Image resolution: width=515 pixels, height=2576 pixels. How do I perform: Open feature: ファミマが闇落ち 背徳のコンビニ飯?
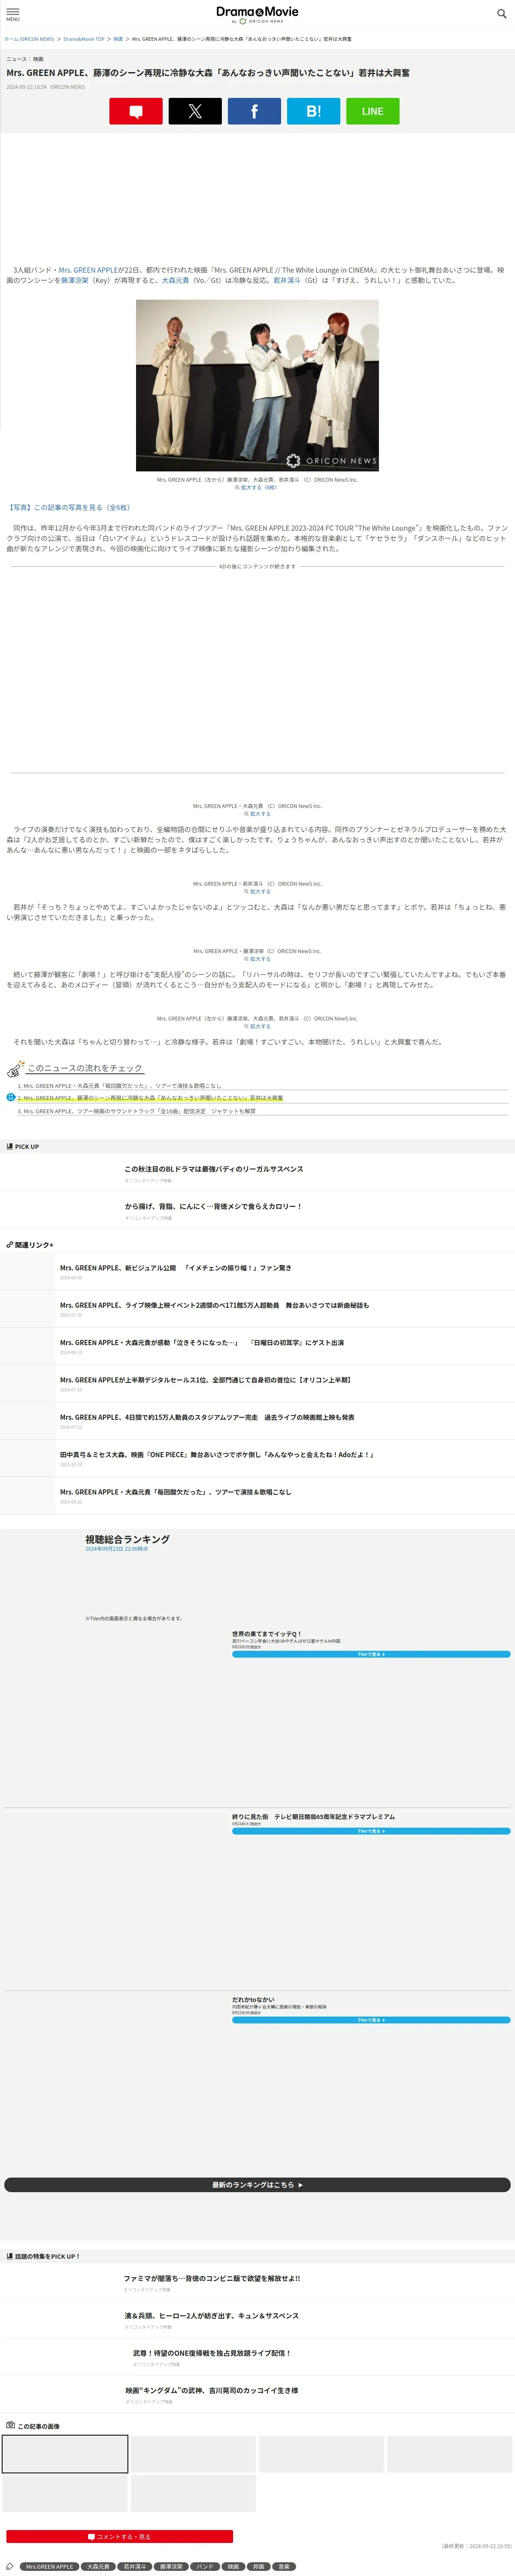[212, 2278]
